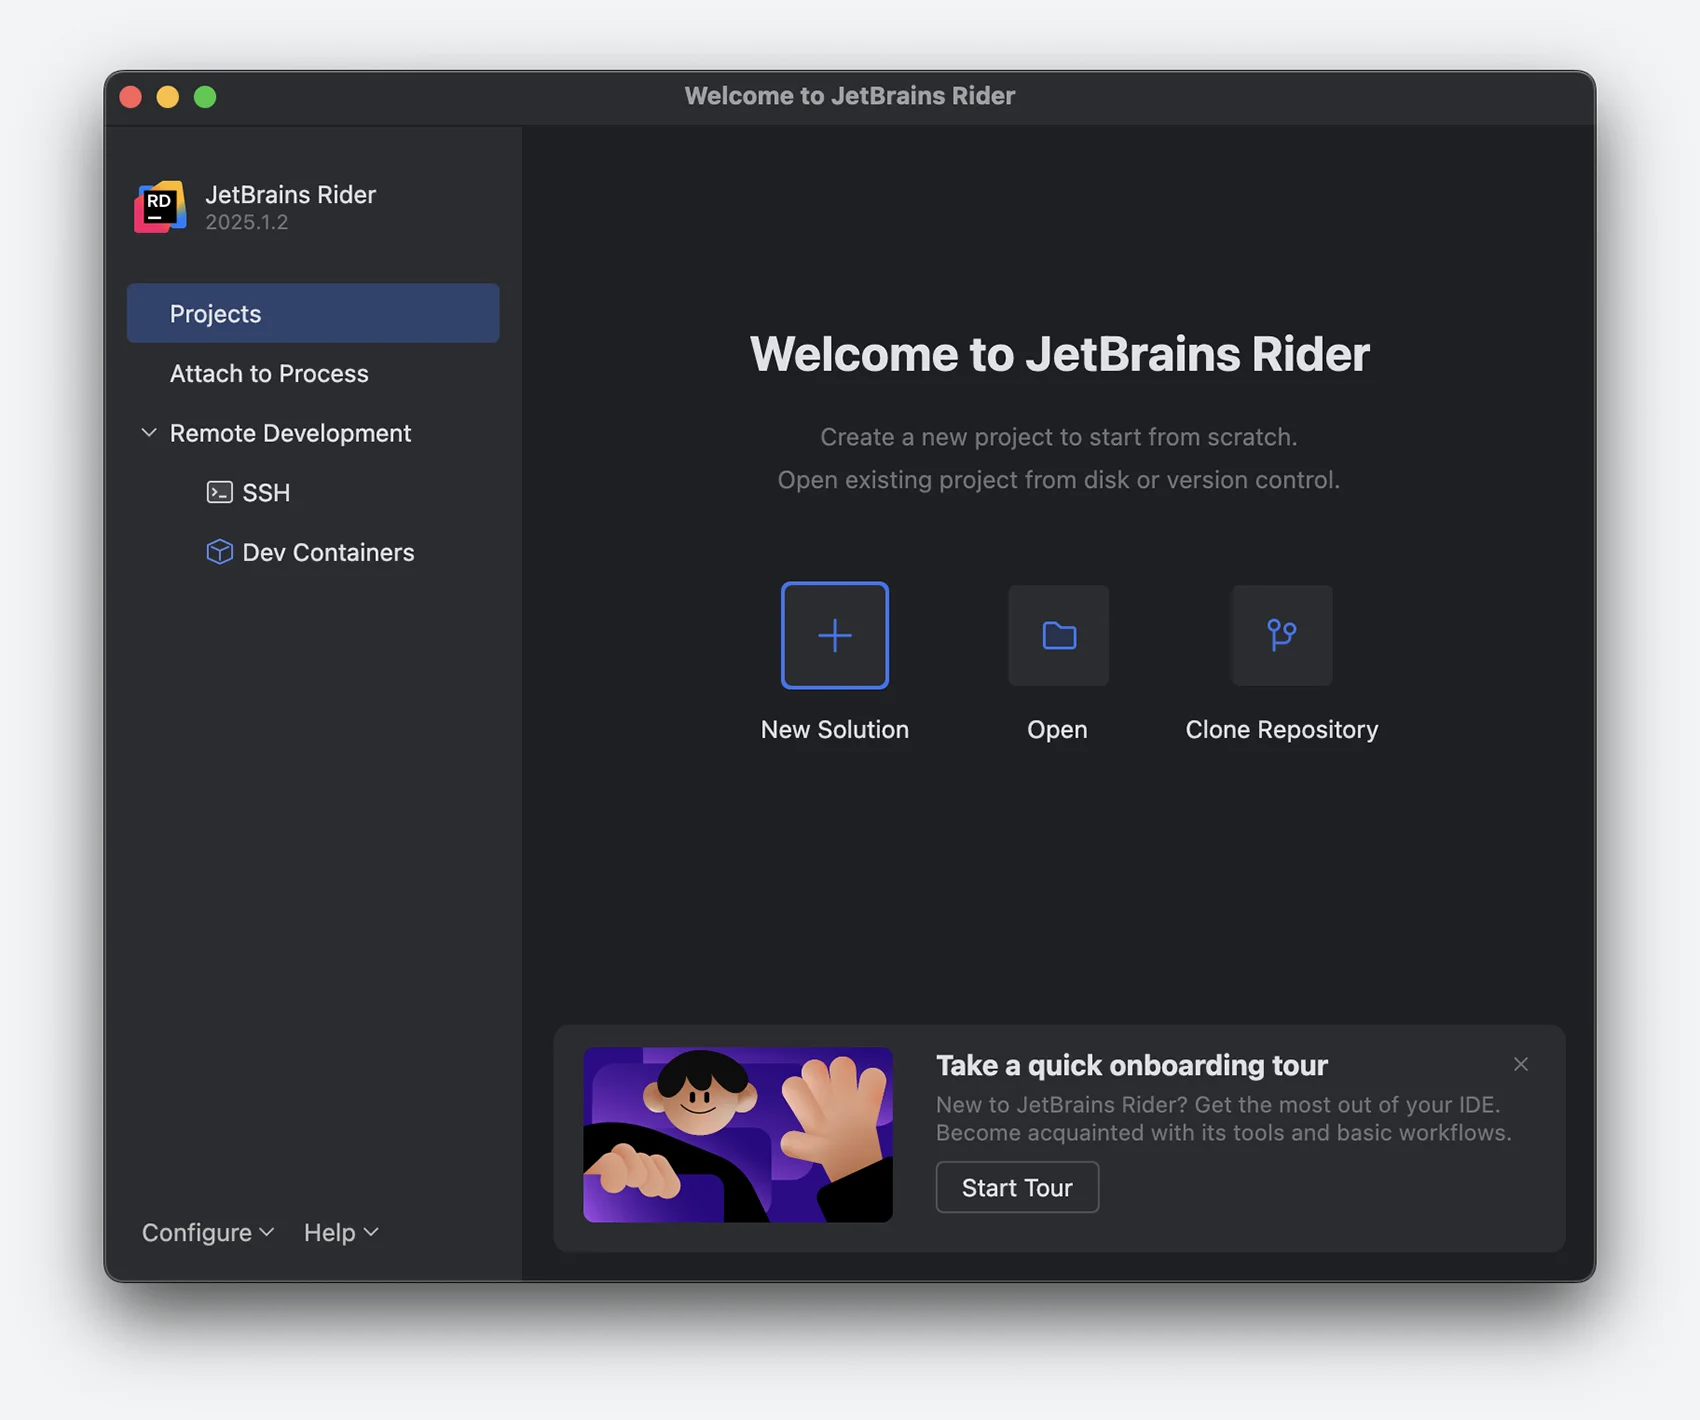Click the JetBrains Rider RD logo
1700x1420 pixels.
coord(160,207)
